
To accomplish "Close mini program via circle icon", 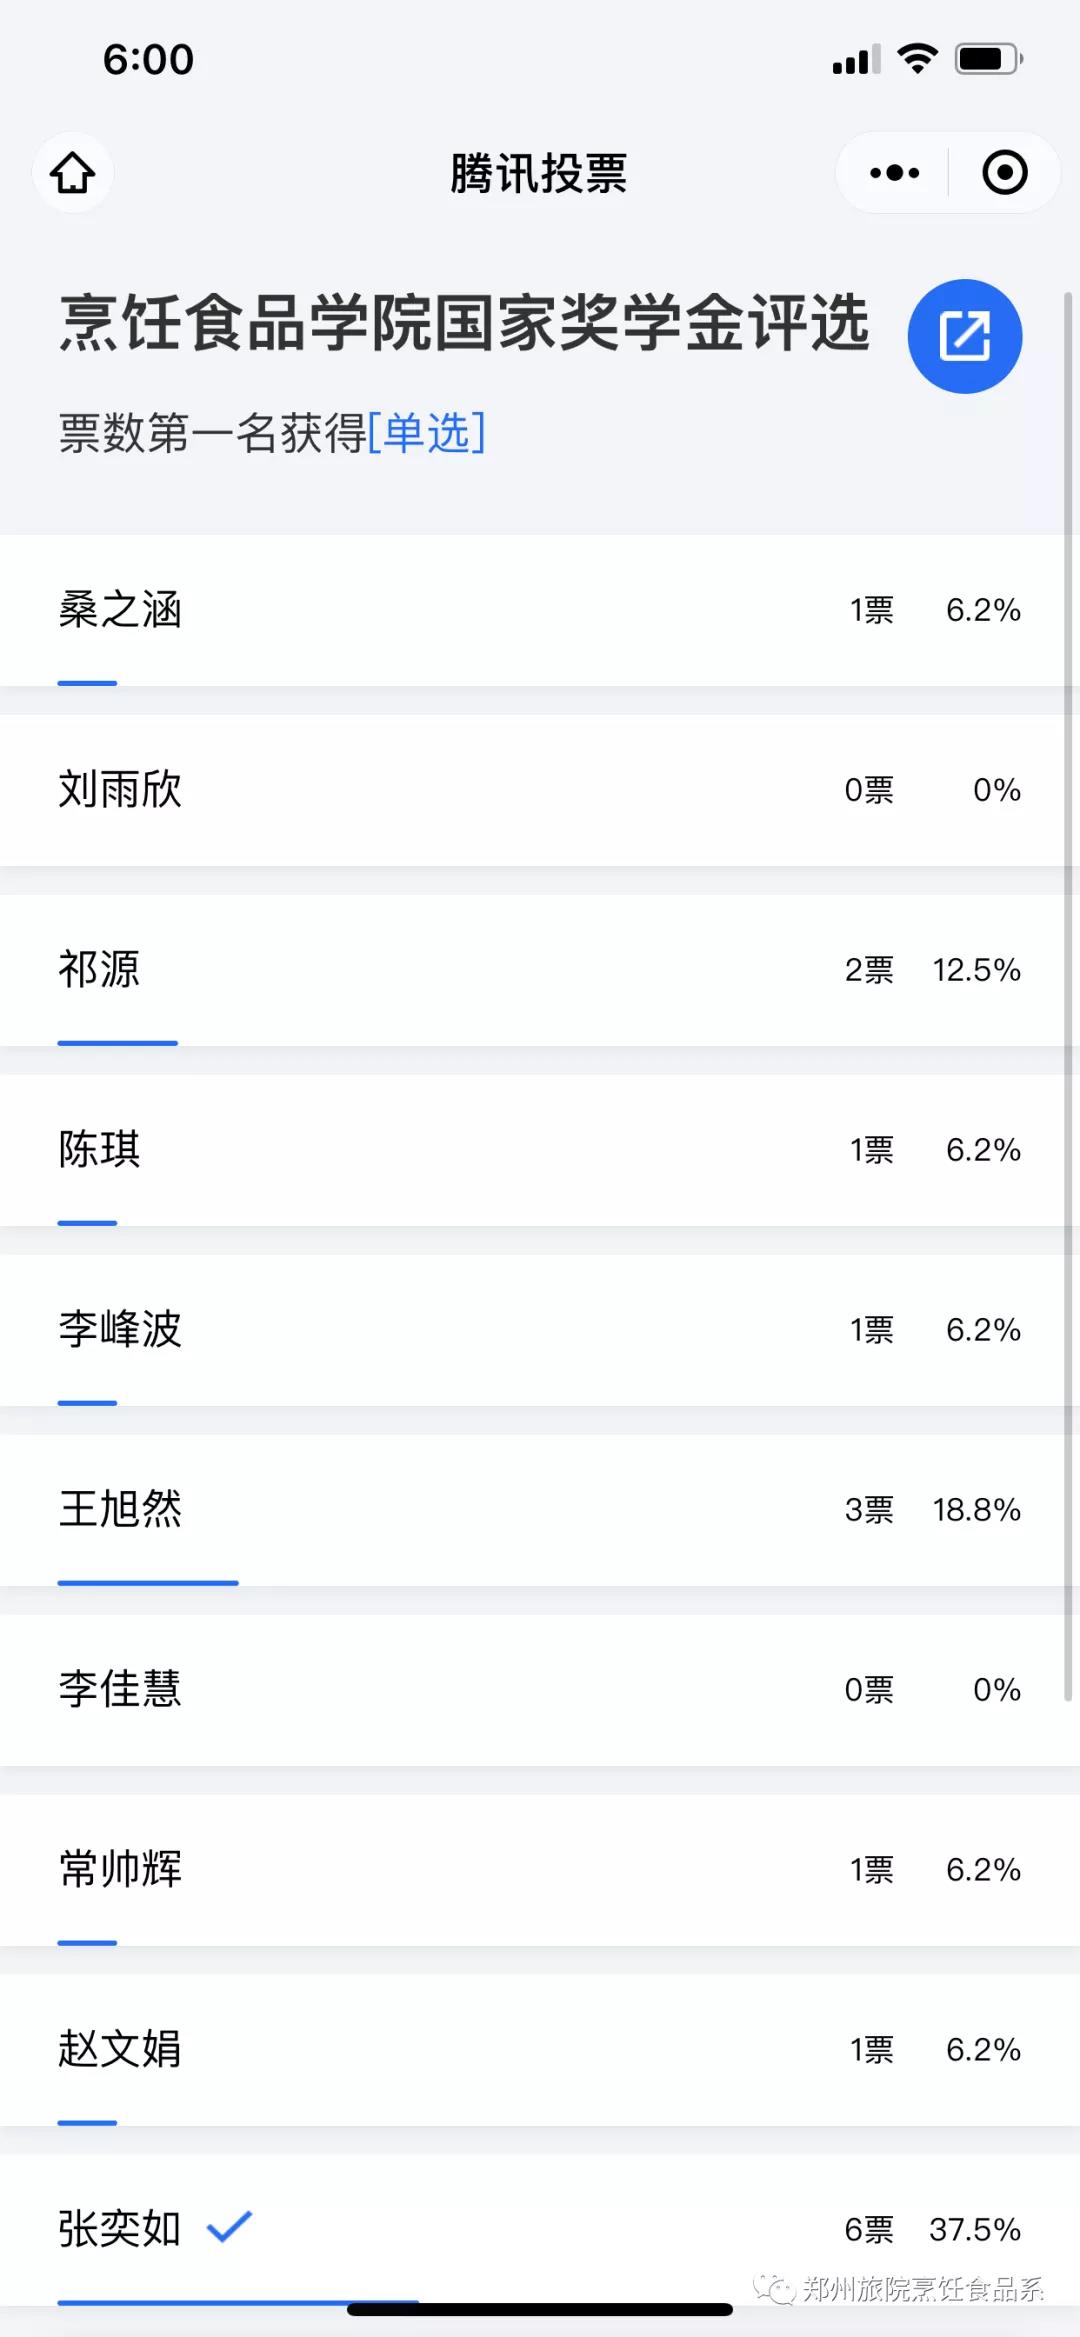I will coord(1004,173).
